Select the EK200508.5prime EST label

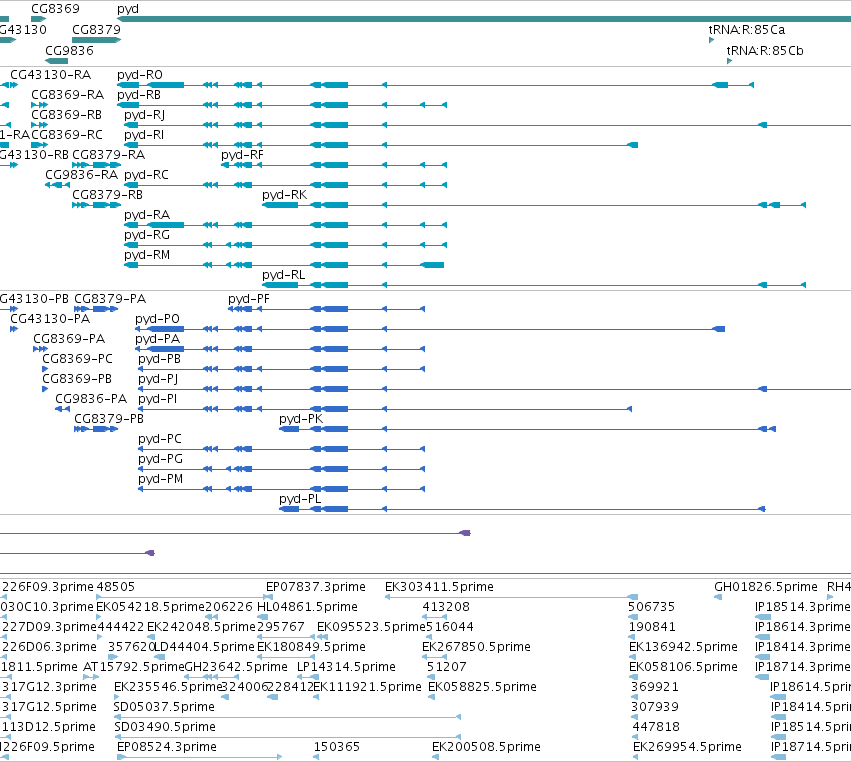coord(486,746)
